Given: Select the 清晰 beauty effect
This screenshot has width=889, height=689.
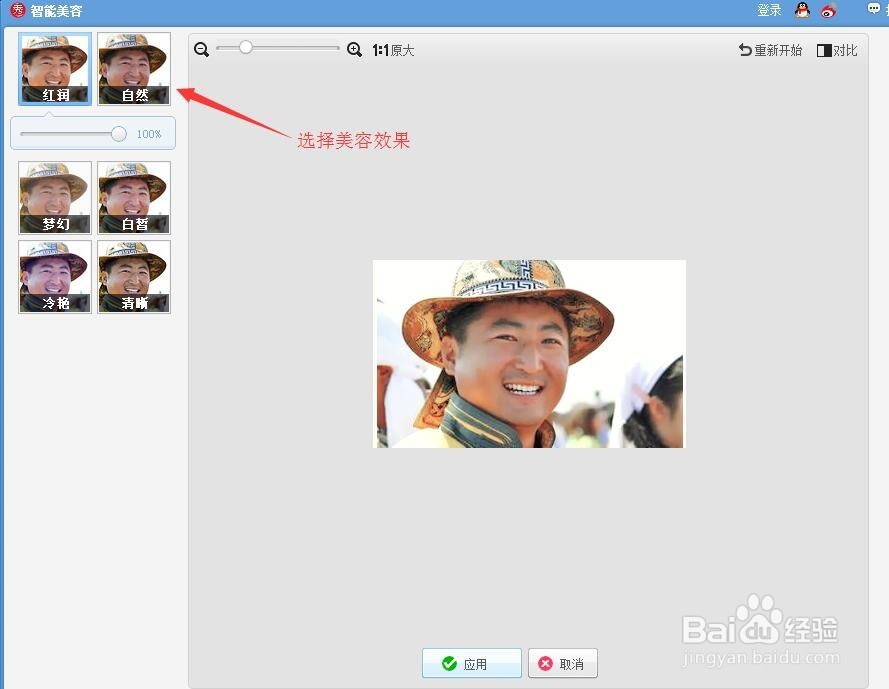Looking at the screenshot, I should tap(134, 277).
